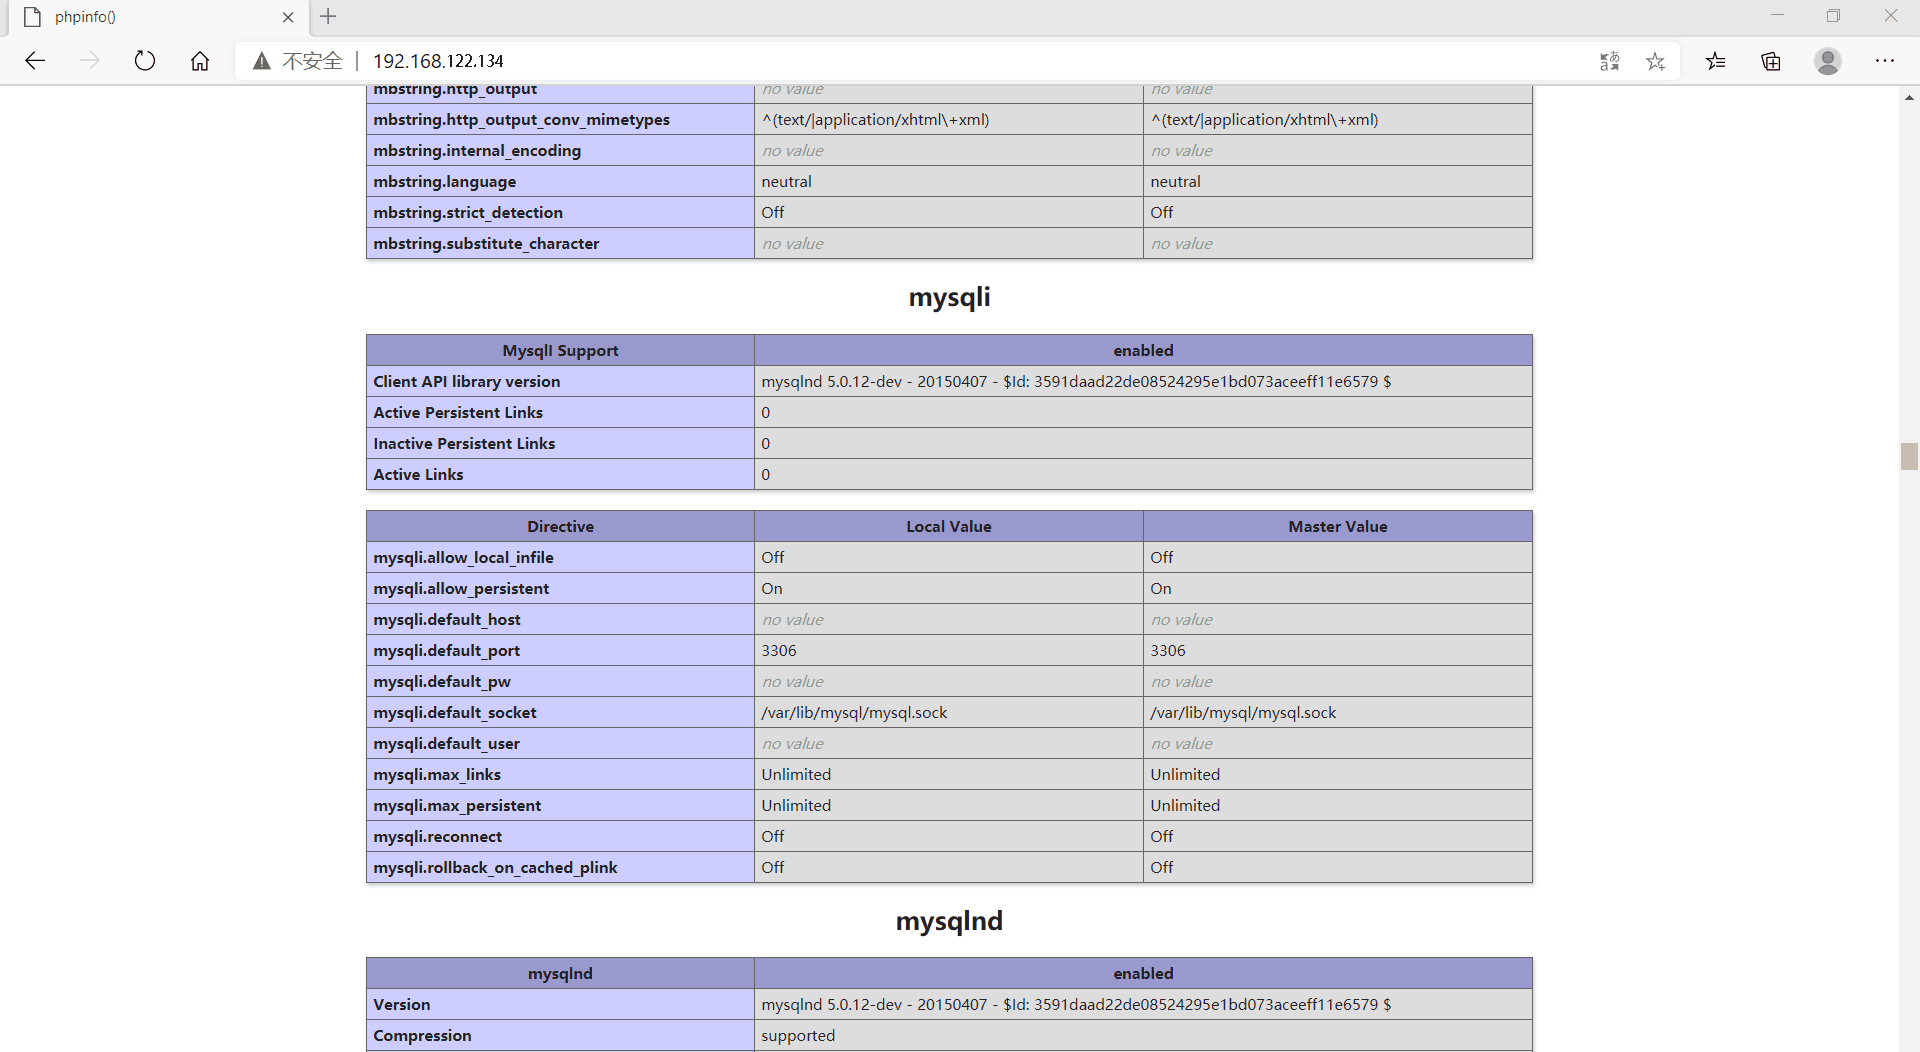Open the favorites list

pos(1716,61)
